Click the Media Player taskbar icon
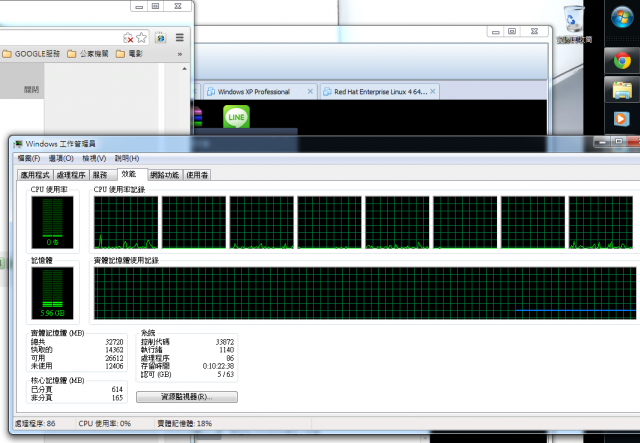 coord(622,119)
